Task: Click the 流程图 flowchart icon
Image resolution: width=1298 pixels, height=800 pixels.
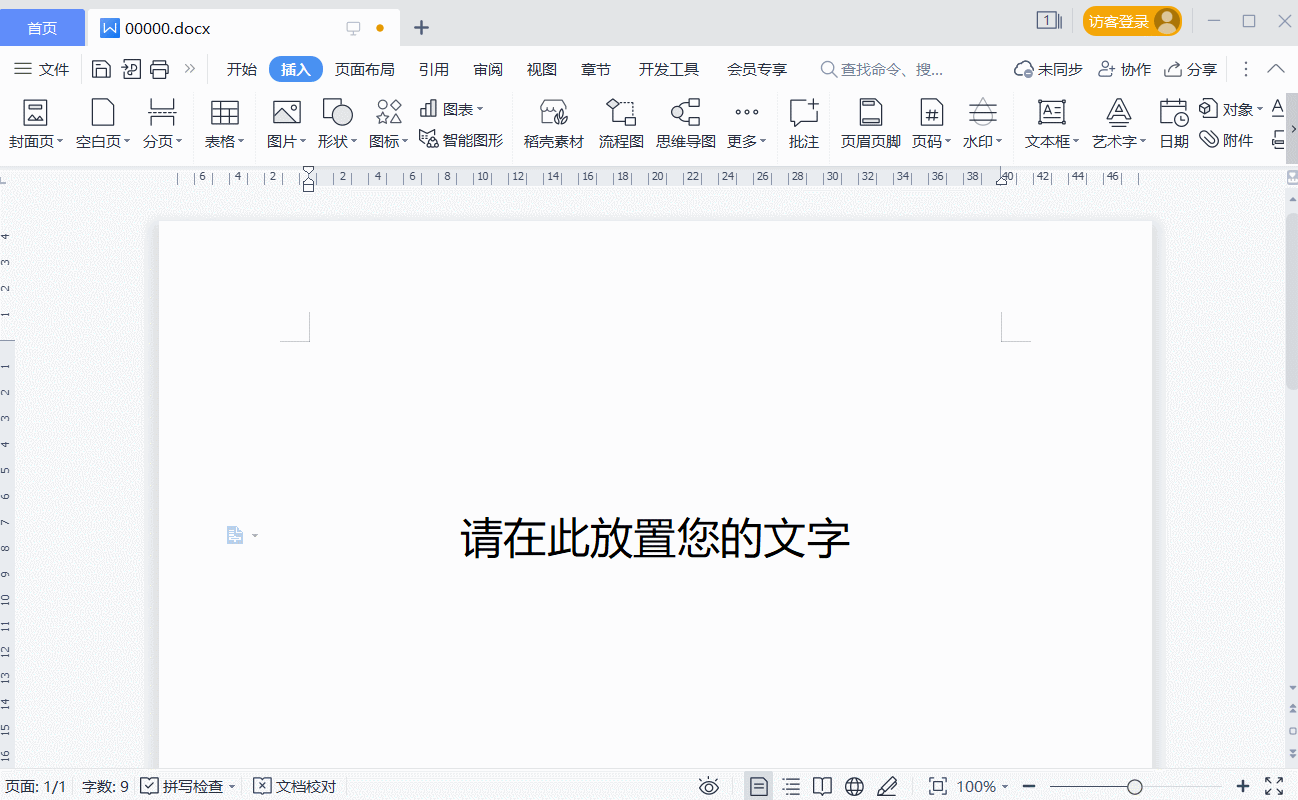Action: 621,112
